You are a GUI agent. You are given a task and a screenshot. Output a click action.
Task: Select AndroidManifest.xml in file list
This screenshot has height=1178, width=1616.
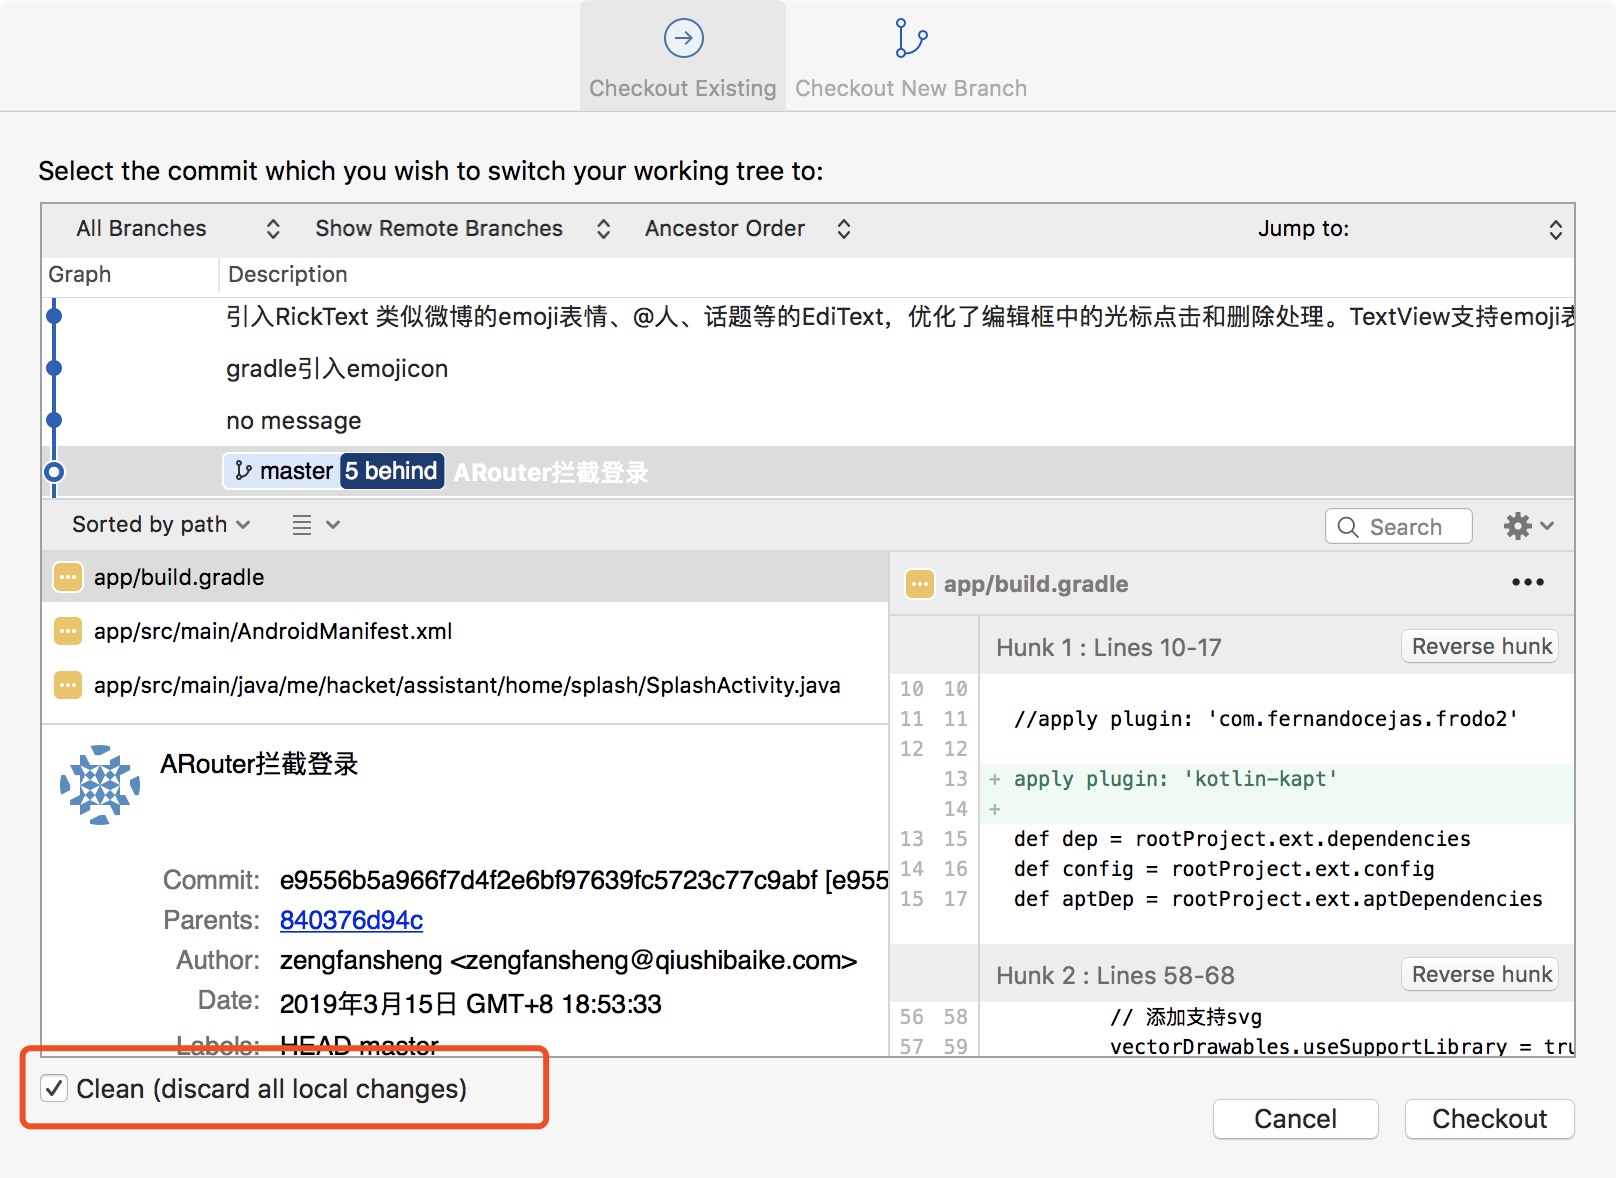[x=465, y=631]
